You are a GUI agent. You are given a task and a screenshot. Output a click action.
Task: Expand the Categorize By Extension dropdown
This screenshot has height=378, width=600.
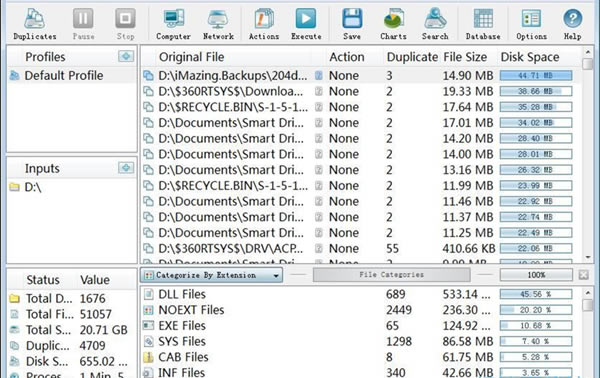(x=212, y=275)
